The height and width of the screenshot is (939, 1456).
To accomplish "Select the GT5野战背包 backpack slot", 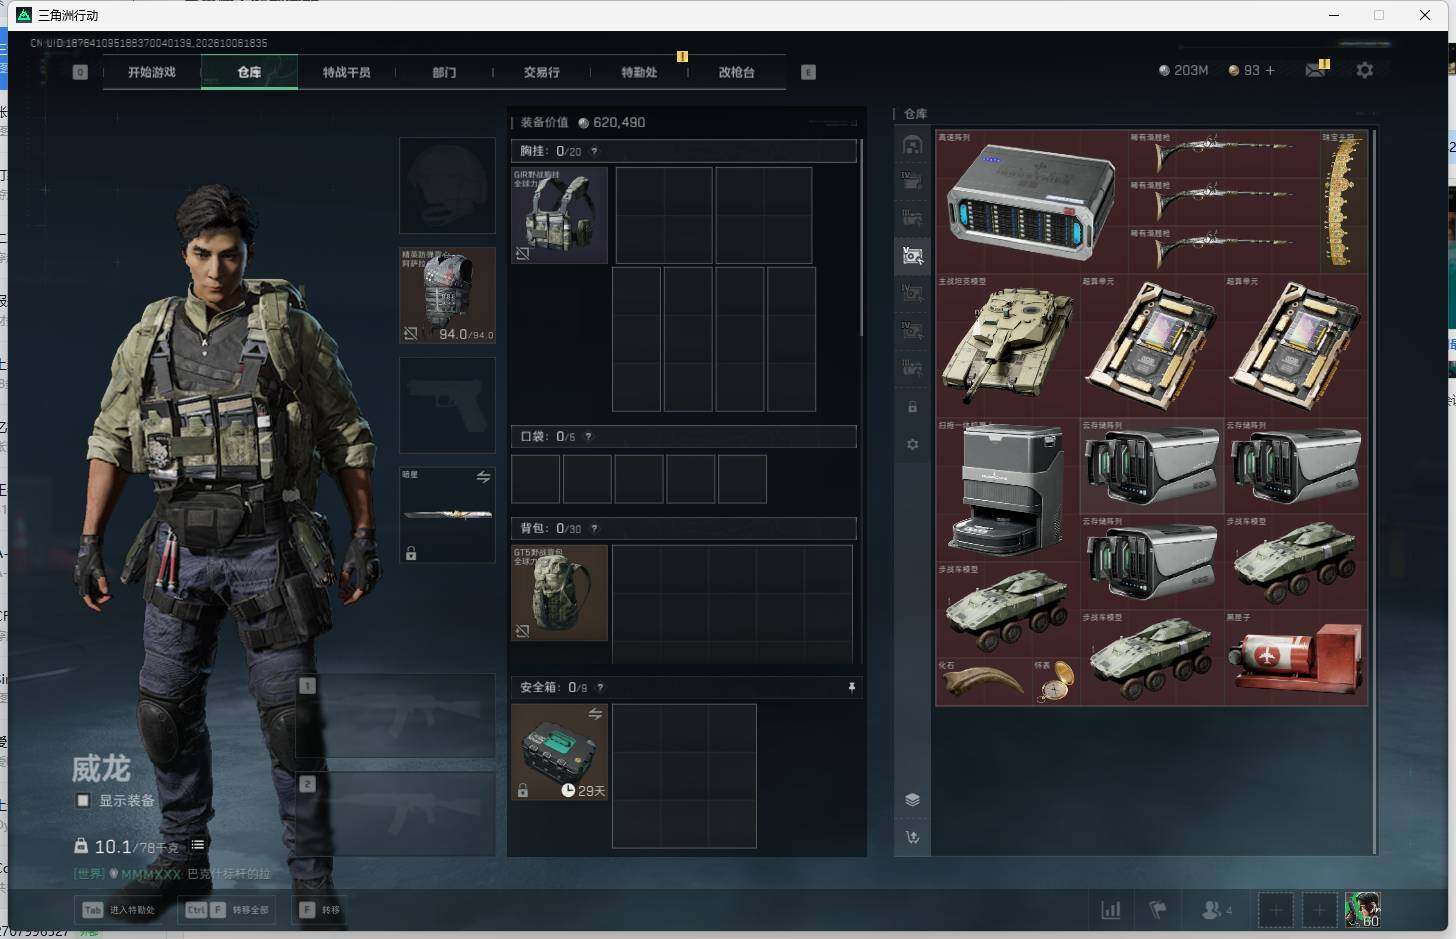I will tap(559, 593).
